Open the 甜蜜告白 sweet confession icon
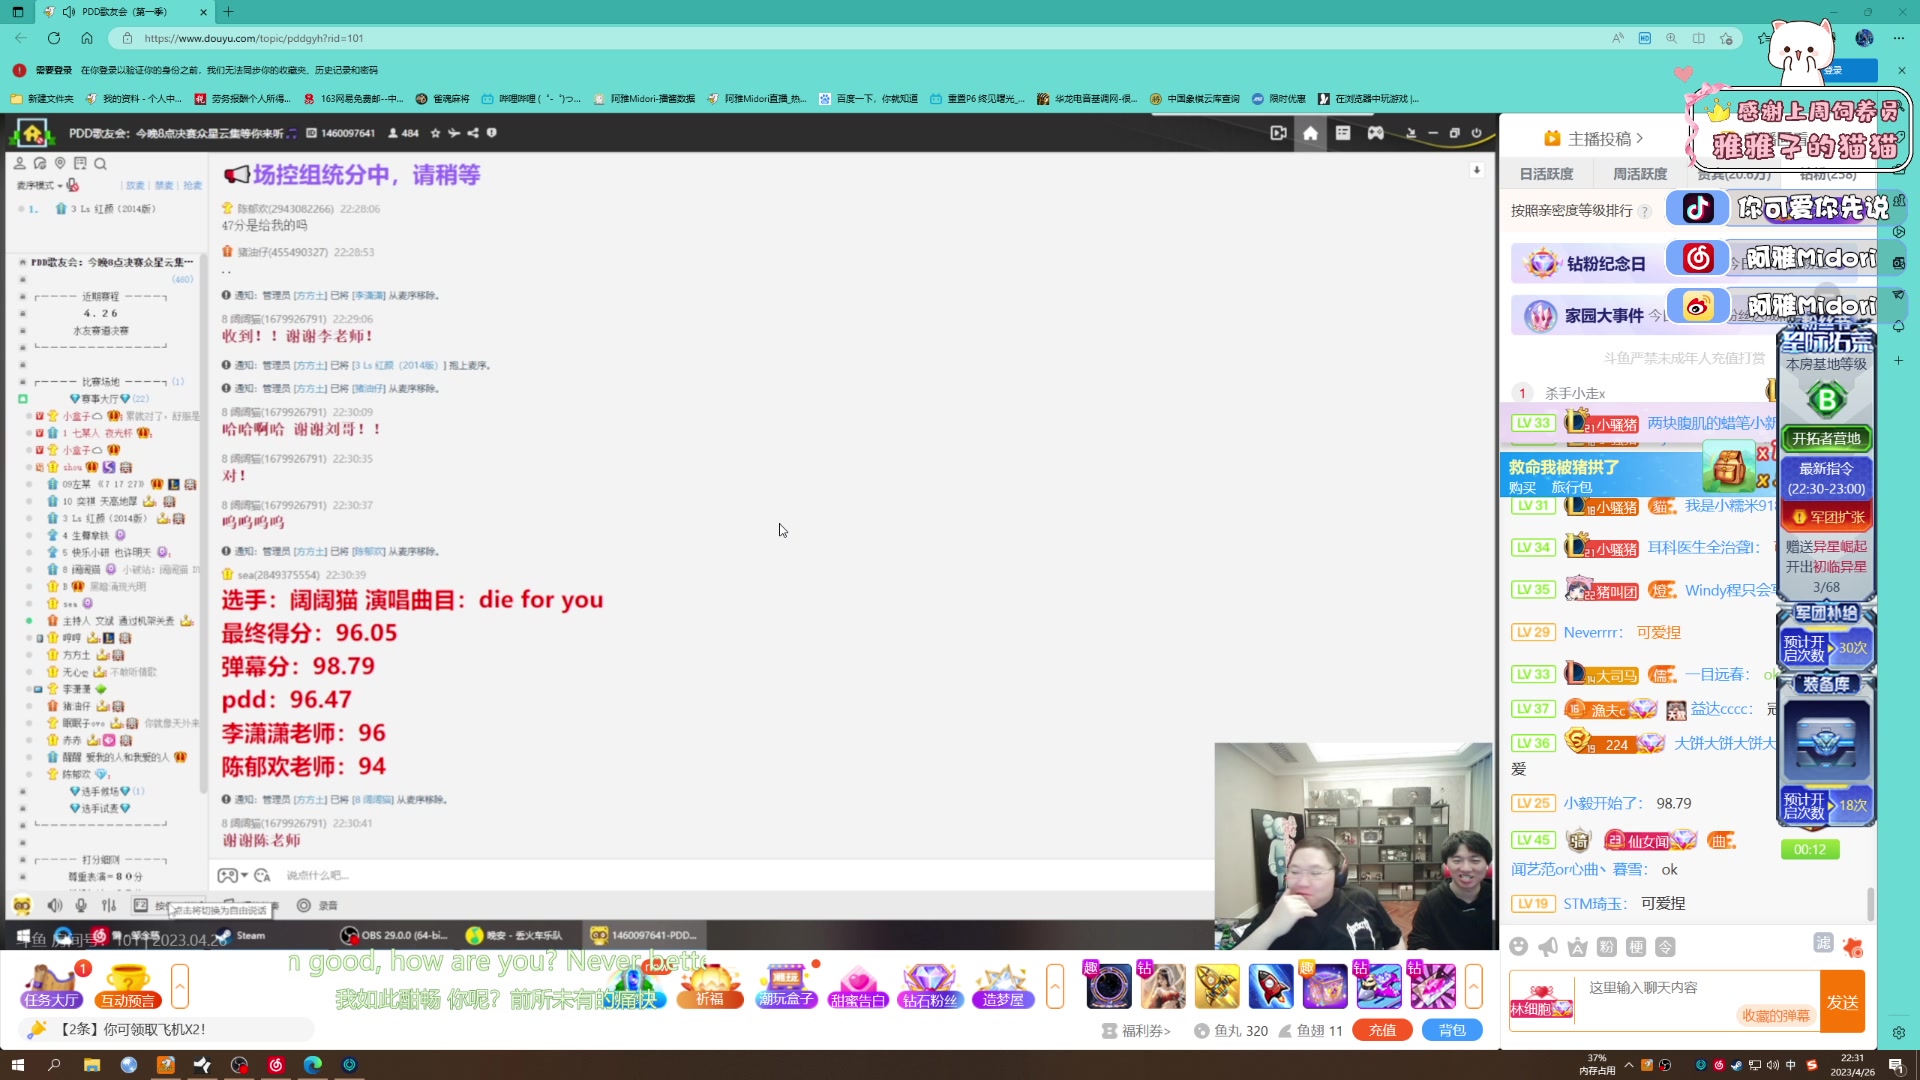 point(858,985)
